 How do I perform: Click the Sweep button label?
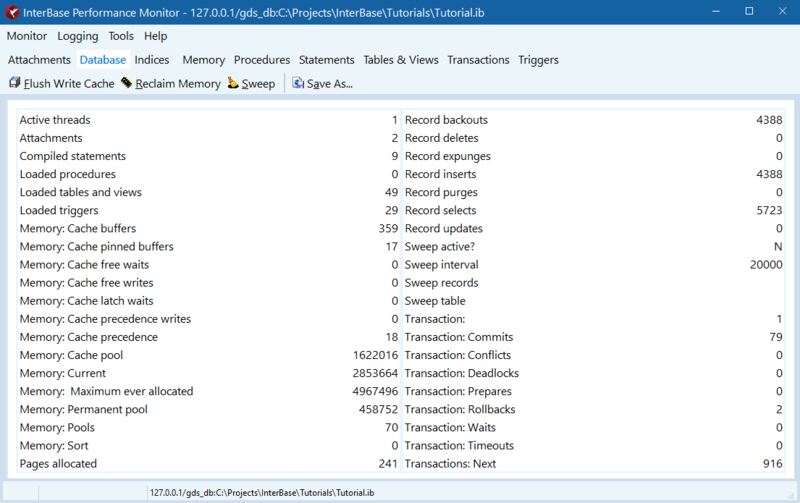(x=258, y=84)
